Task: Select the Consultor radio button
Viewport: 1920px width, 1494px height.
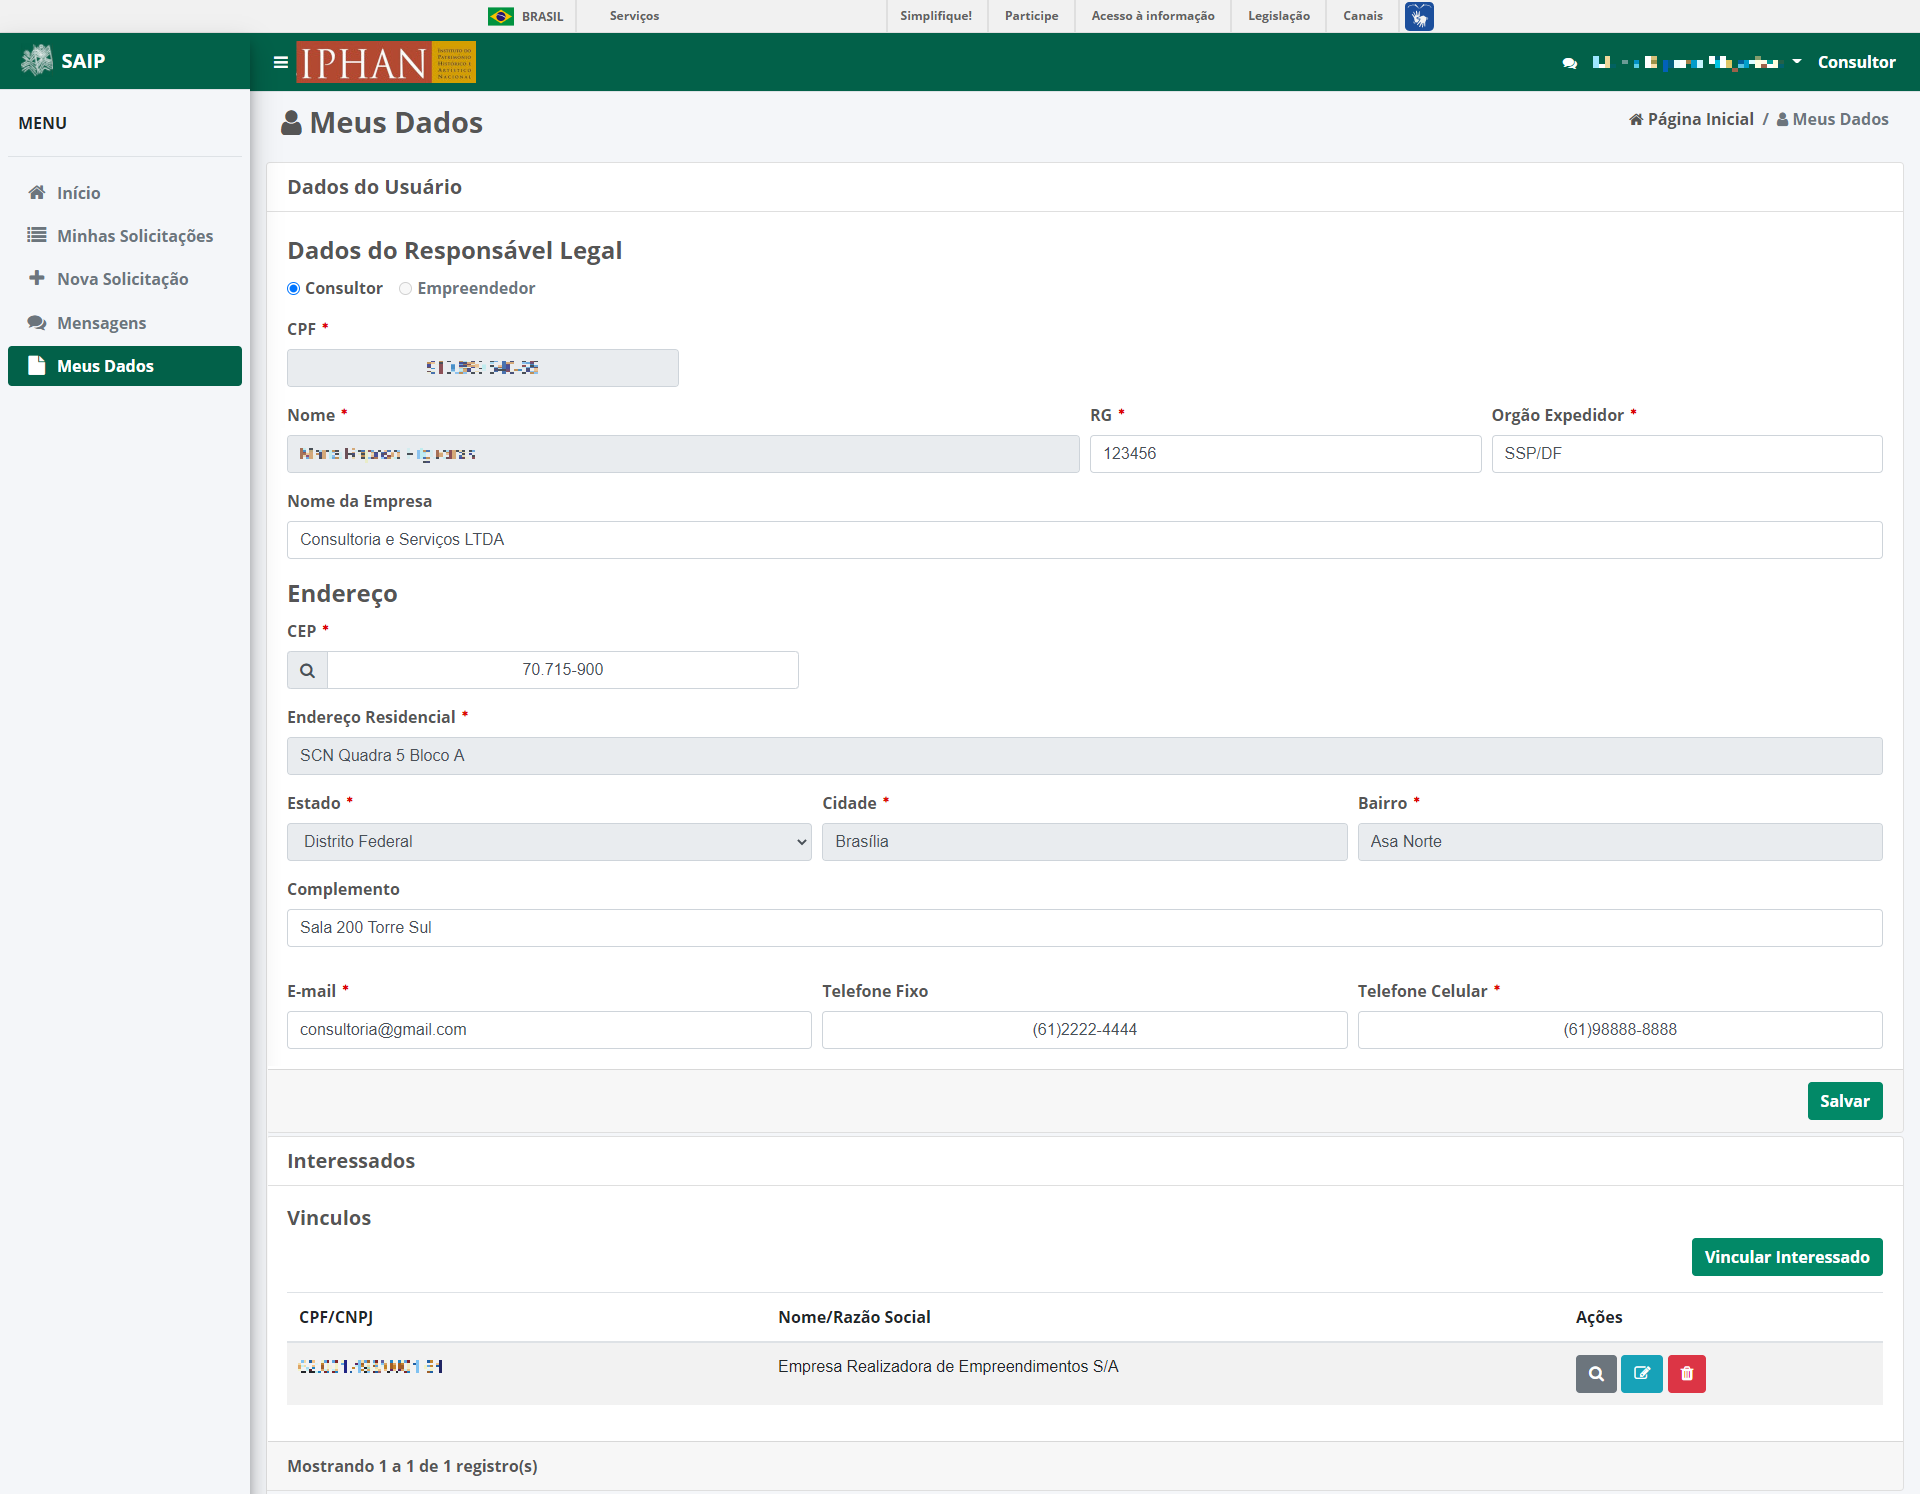Action: pos(293,289)
